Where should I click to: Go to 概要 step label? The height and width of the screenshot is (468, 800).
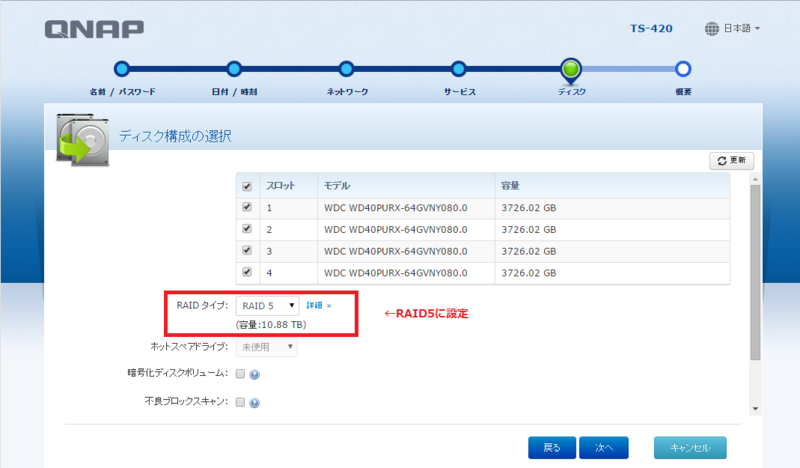tap(683, 92)
